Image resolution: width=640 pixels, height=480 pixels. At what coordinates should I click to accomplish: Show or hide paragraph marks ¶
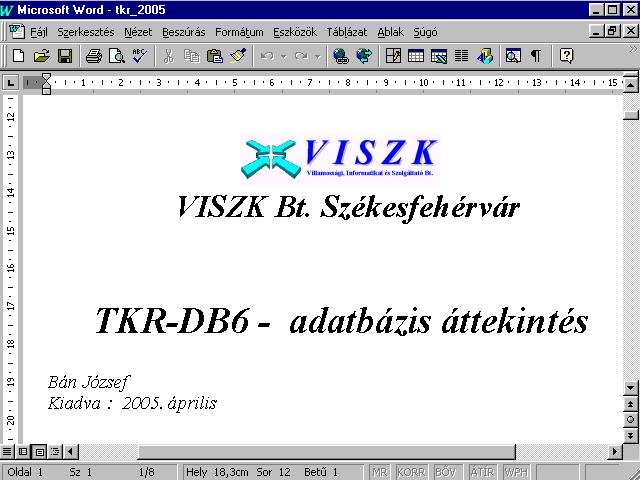(536, 56)
